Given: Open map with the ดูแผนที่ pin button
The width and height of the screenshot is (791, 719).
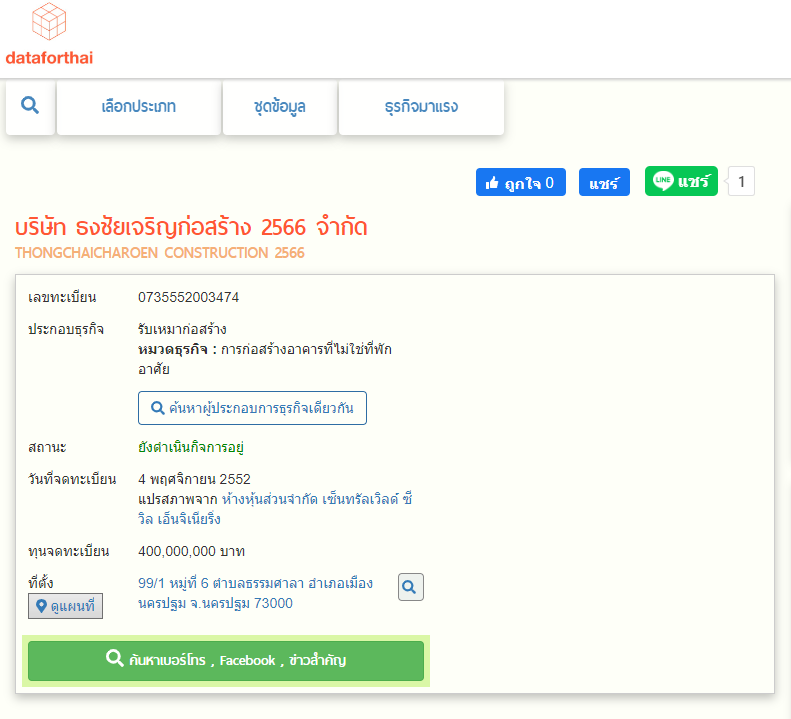Looking at the screenshot, I should pyautogui.click(x=65, y=605).
